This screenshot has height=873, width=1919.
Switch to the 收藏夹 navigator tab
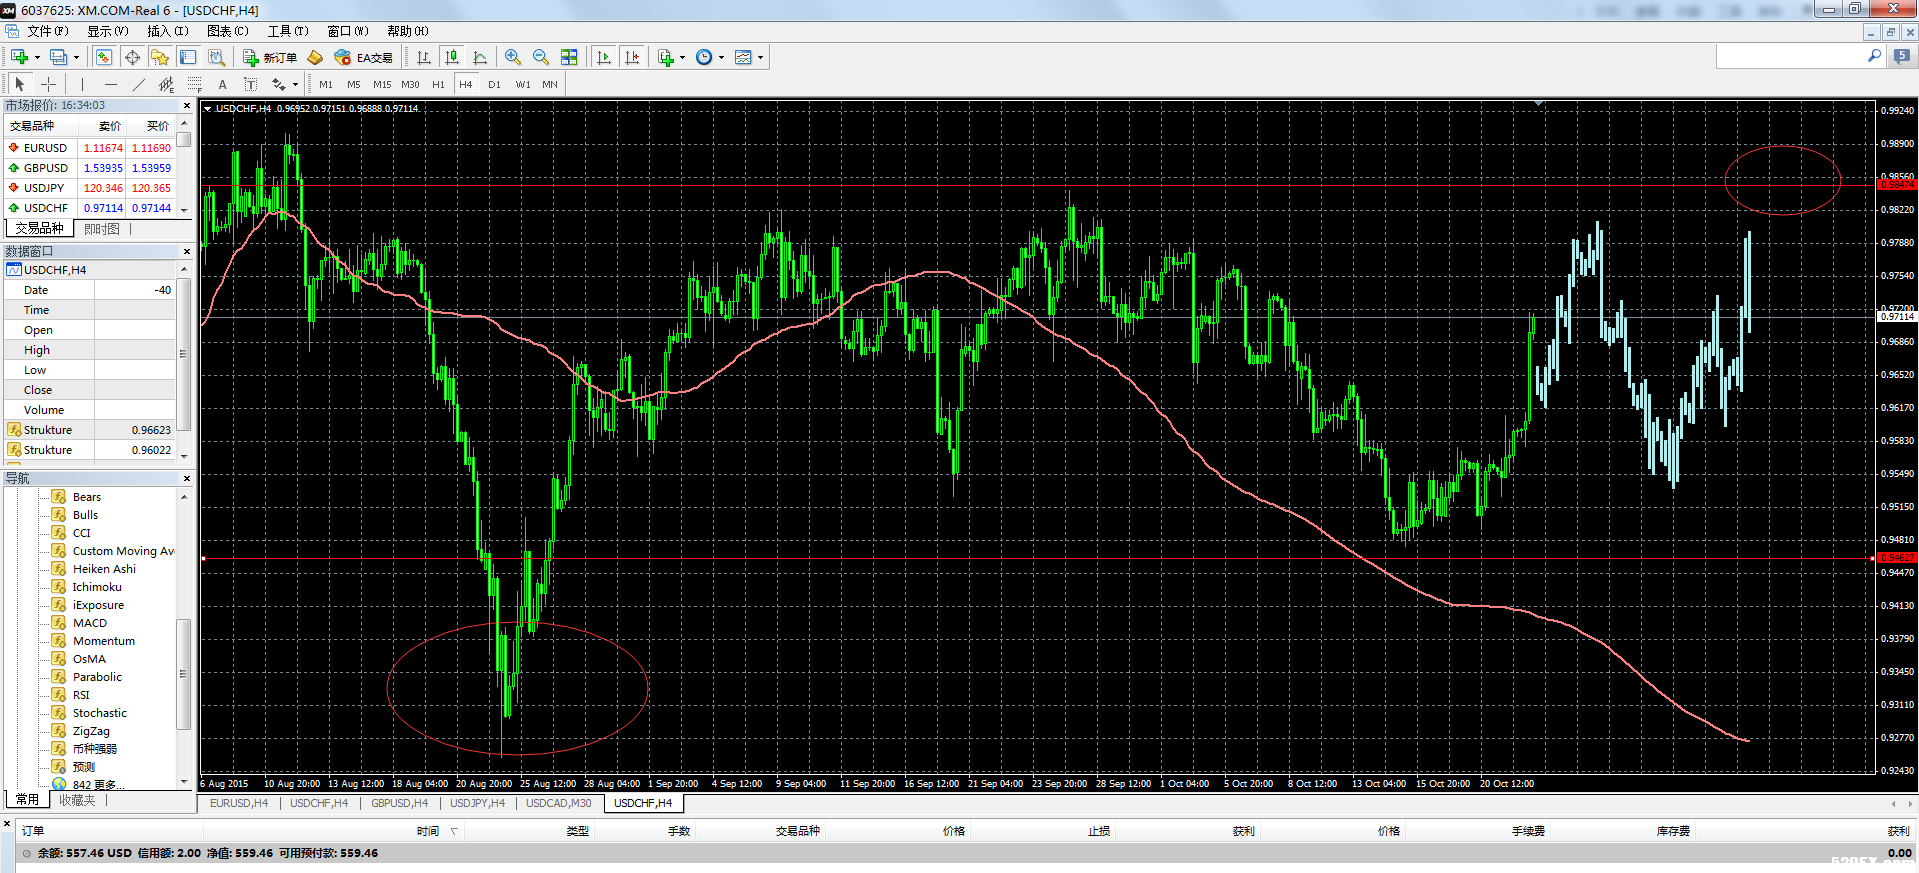click(x=76, y=800)
